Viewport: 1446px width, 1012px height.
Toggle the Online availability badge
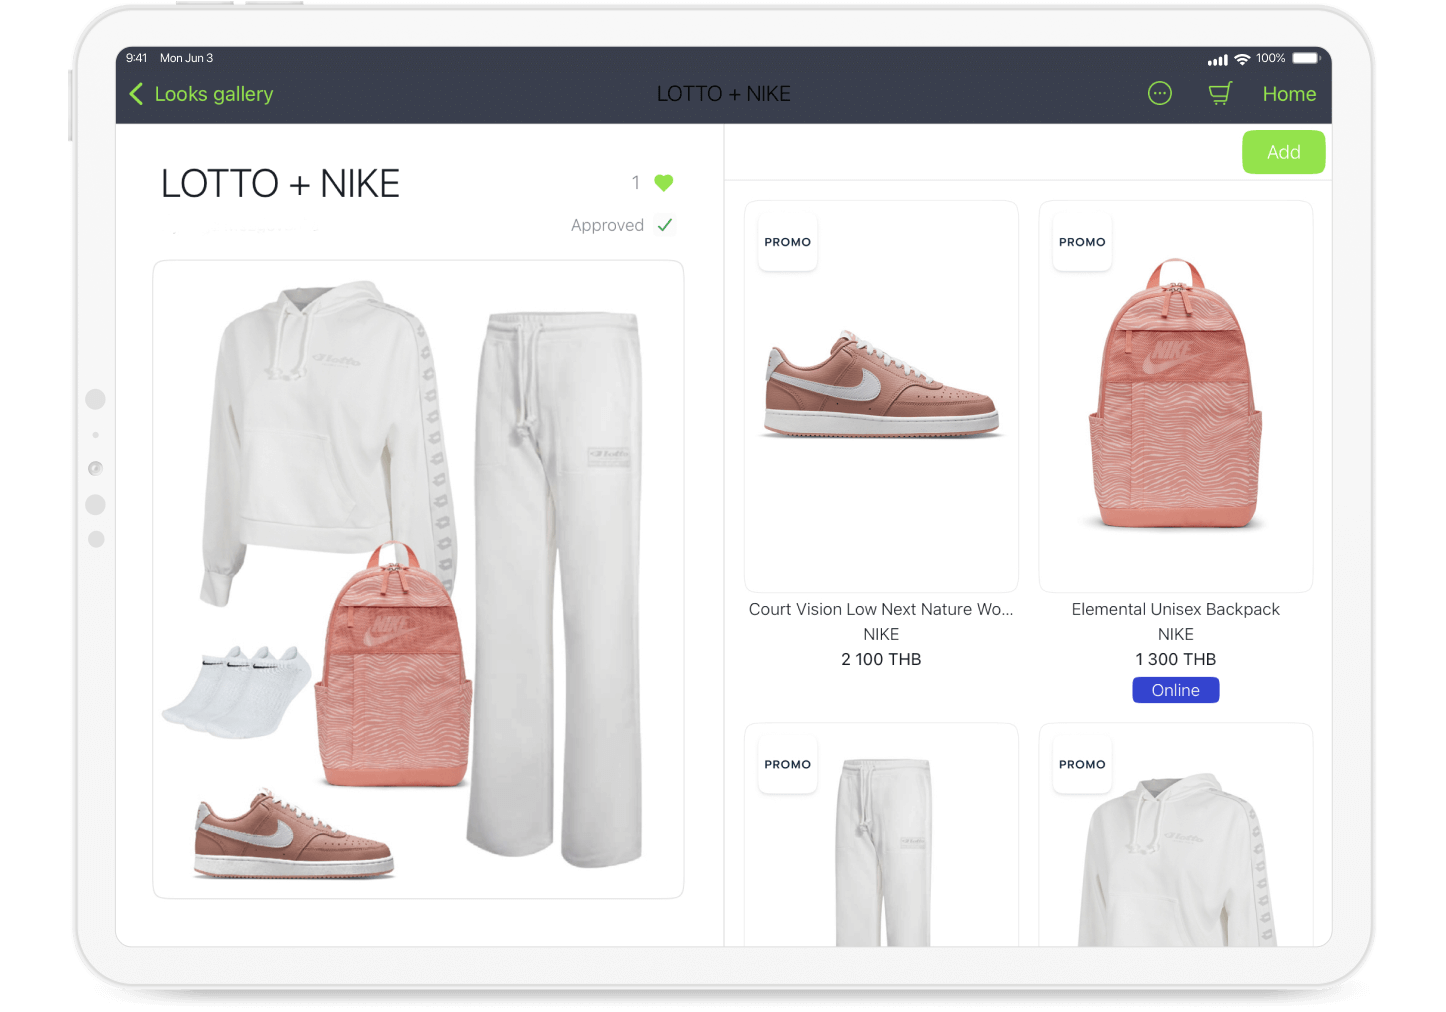[1175, 690]
